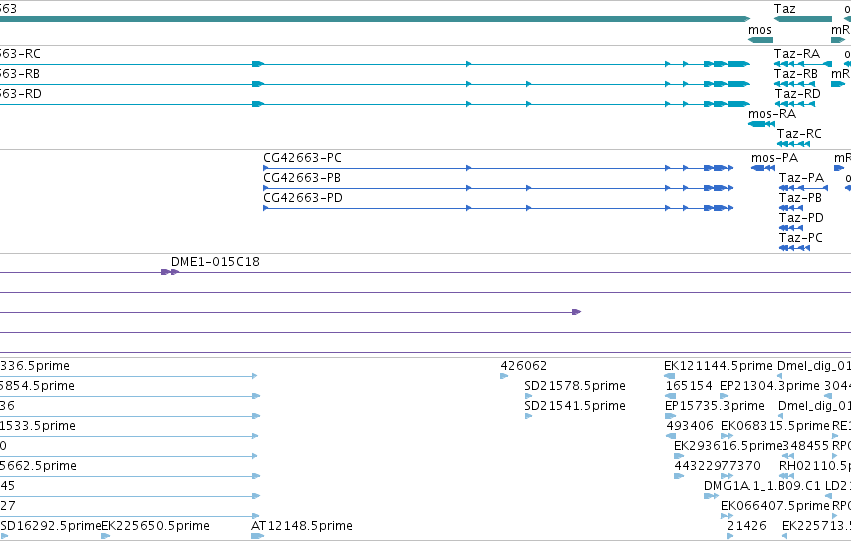Open the EP21304.3prime EST label
The image size is (851, 541).
point(769,386)
